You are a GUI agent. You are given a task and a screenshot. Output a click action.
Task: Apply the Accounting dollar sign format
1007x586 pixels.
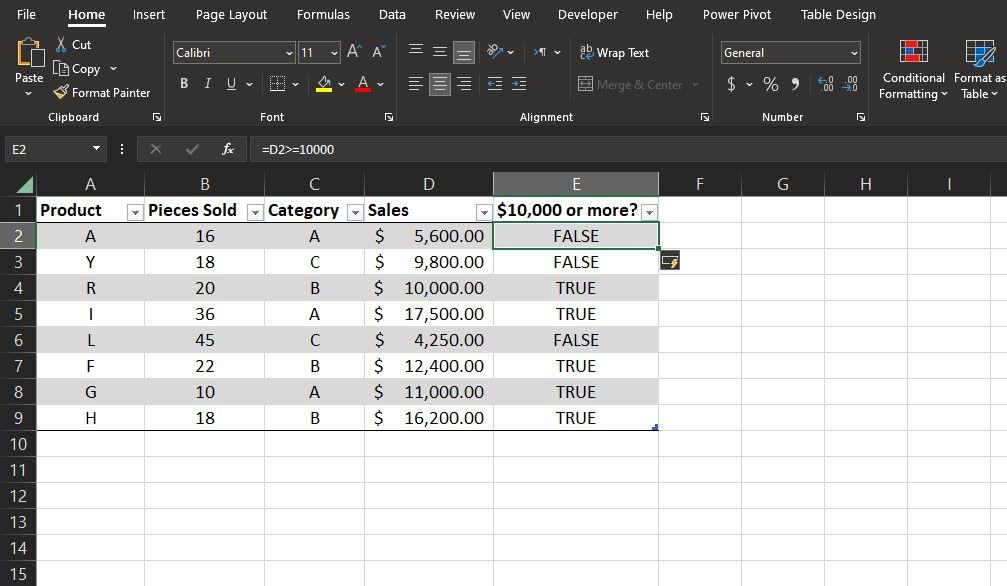[732, 84]
